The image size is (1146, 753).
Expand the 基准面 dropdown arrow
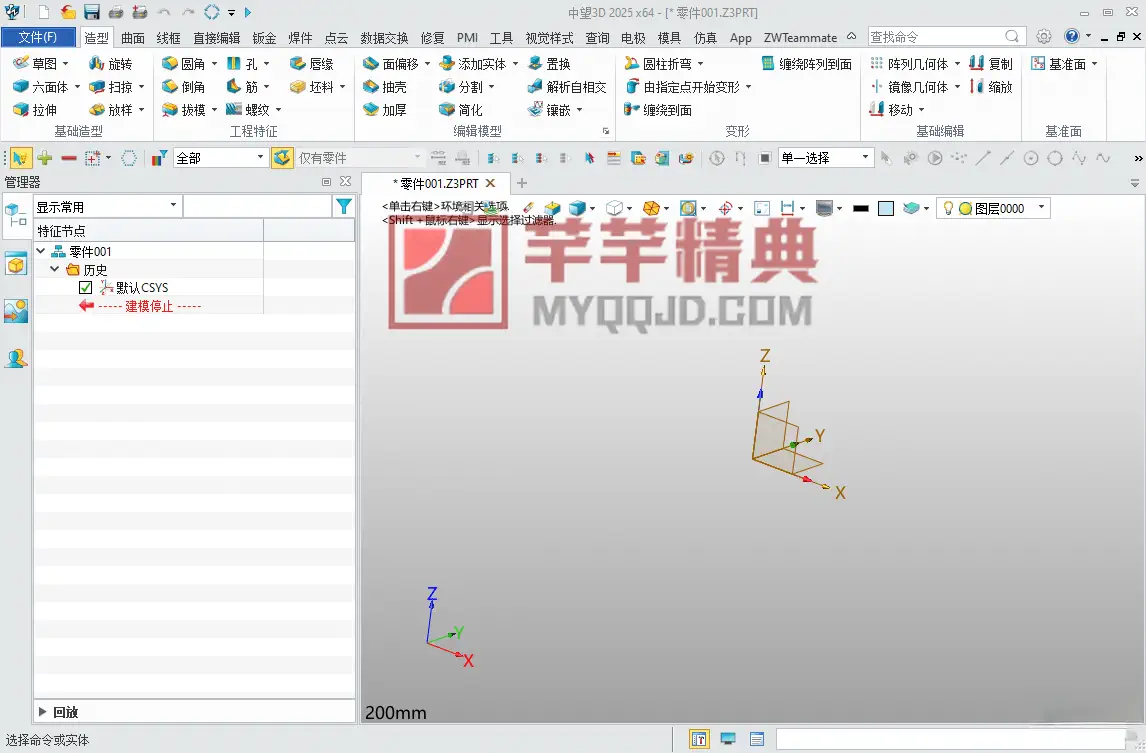[x=1094, y=64]
